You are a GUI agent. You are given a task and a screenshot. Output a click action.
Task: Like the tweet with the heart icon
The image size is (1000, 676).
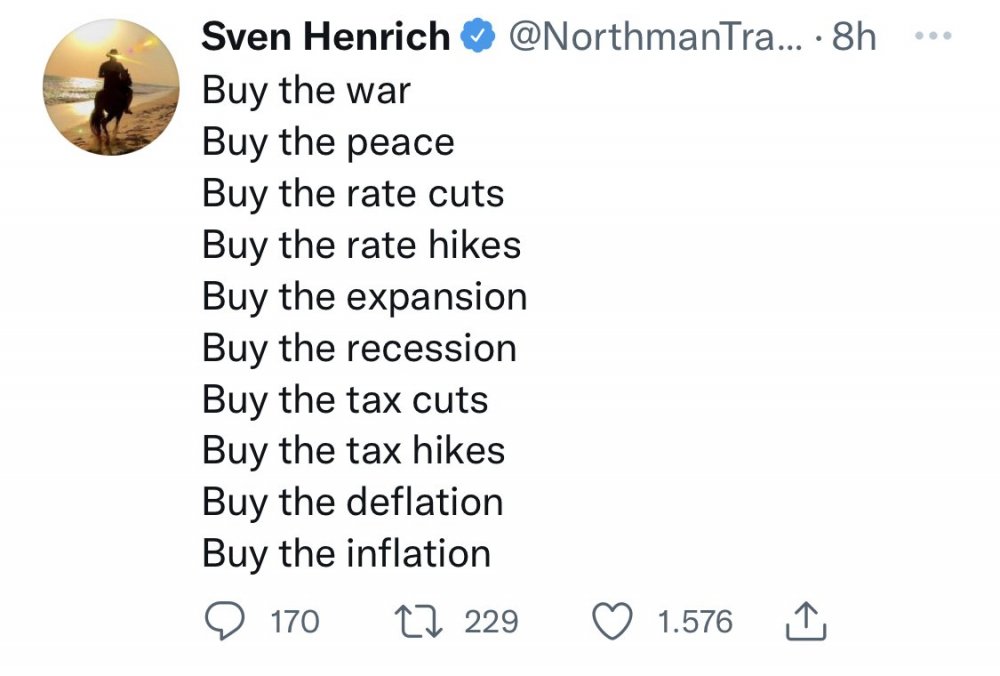614,622
